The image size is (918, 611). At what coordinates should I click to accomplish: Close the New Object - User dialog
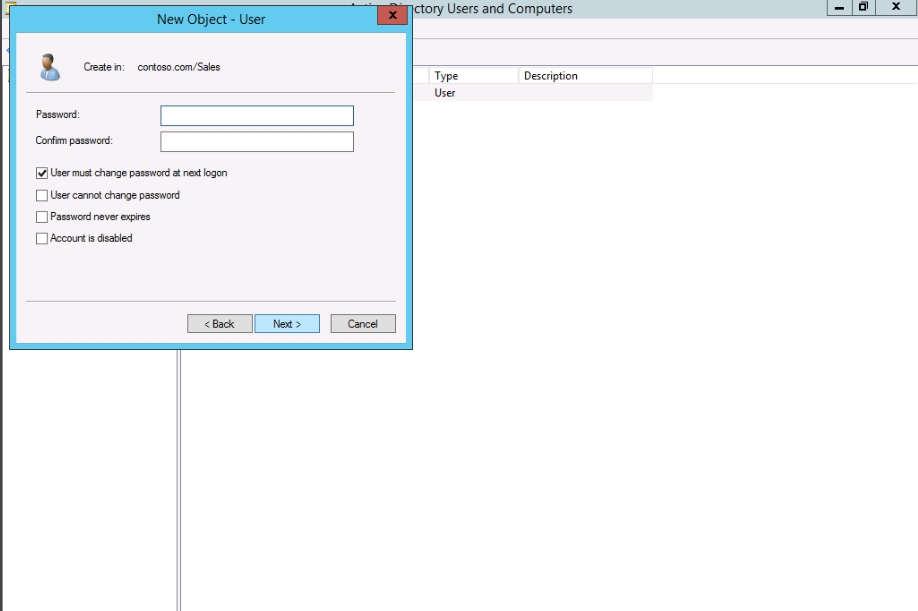coord(392,15)
